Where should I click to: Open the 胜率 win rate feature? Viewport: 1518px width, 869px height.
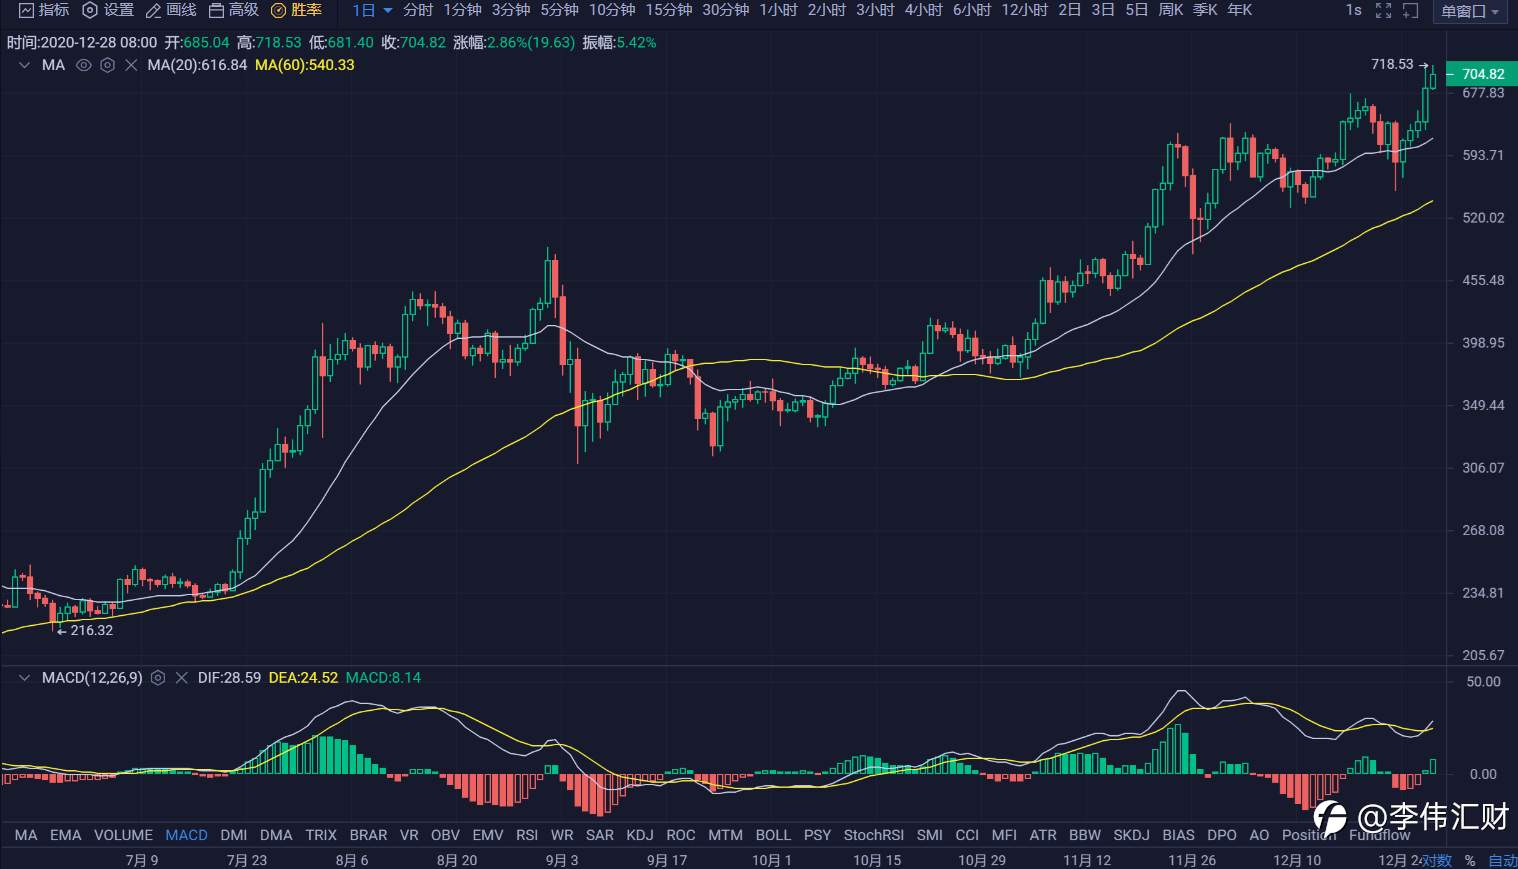pyautogui.click(x=297, y=10)
